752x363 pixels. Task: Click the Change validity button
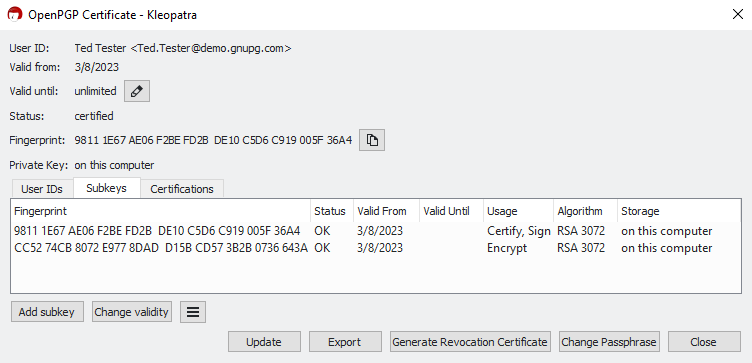pyautogui.click(x=131, y=312)
